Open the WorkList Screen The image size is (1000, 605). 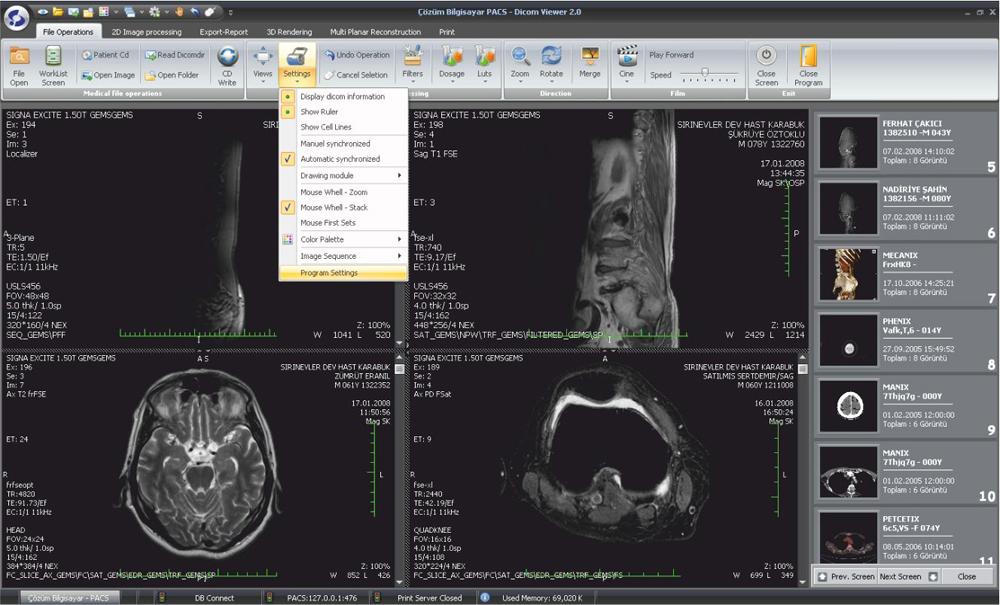click(53, 66)
